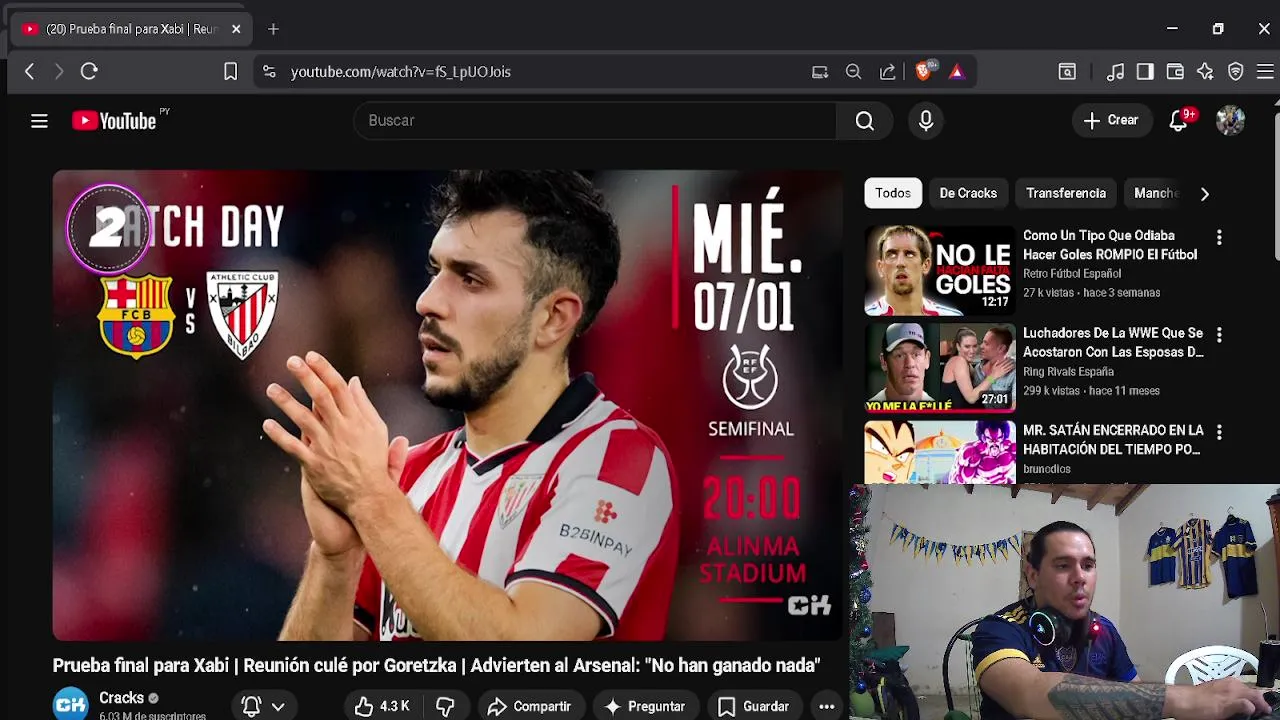The image size is (1280, 720).
Task: Go to the YouTube home logo
Action: click(114, 121)
